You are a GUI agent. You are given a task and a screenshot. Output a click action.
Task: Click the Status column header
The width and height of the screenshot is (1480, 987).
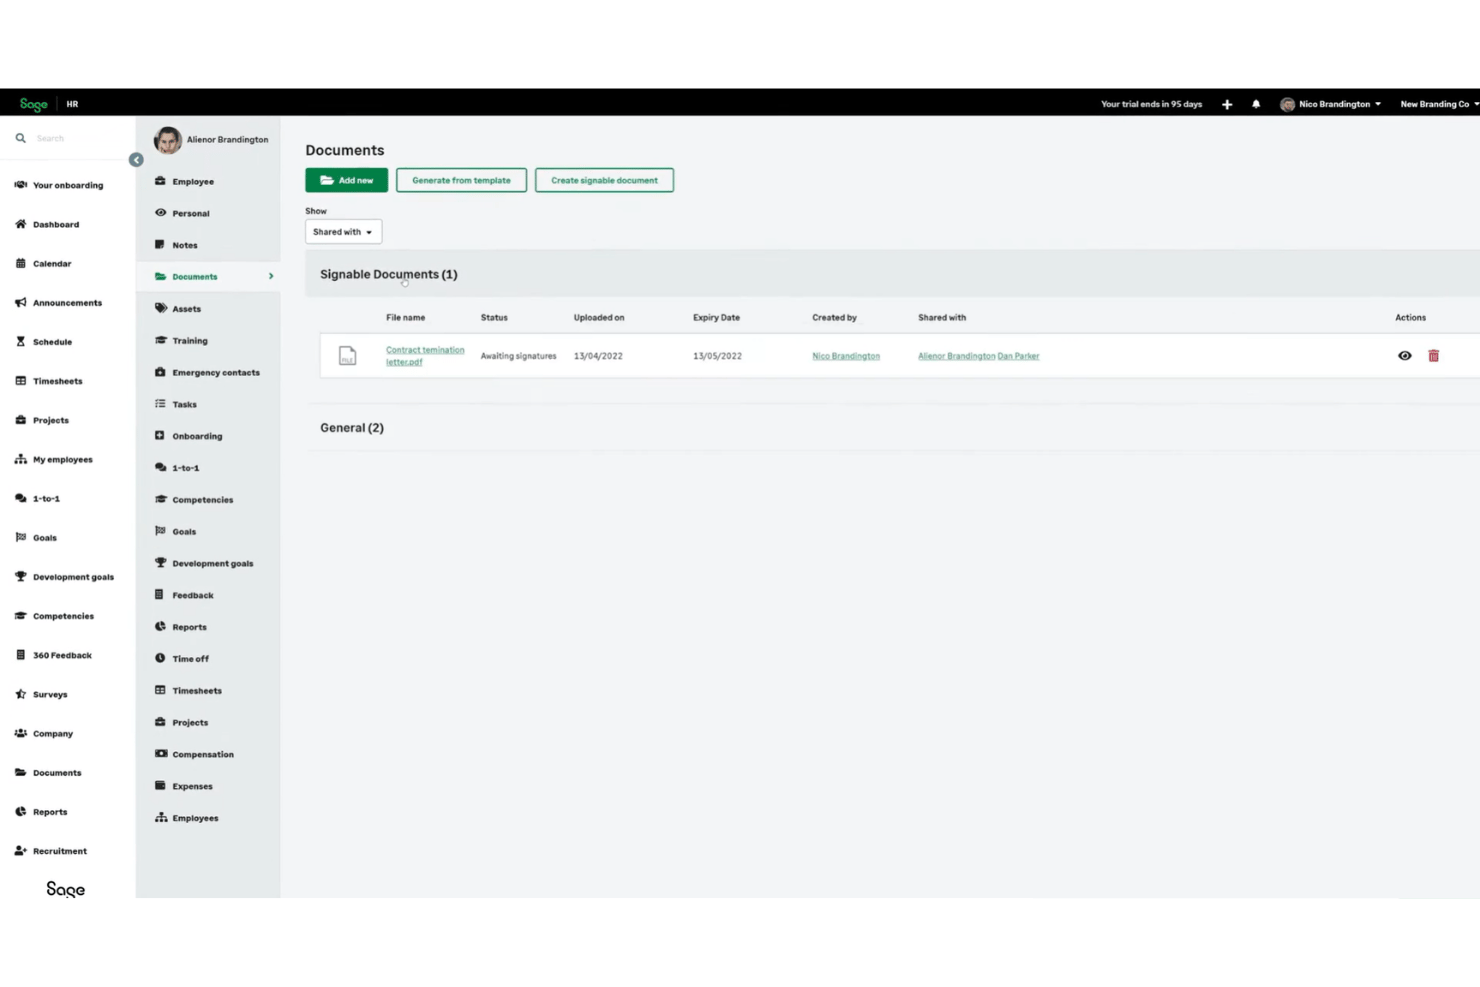pyautogui.click(x=494, y=318)
